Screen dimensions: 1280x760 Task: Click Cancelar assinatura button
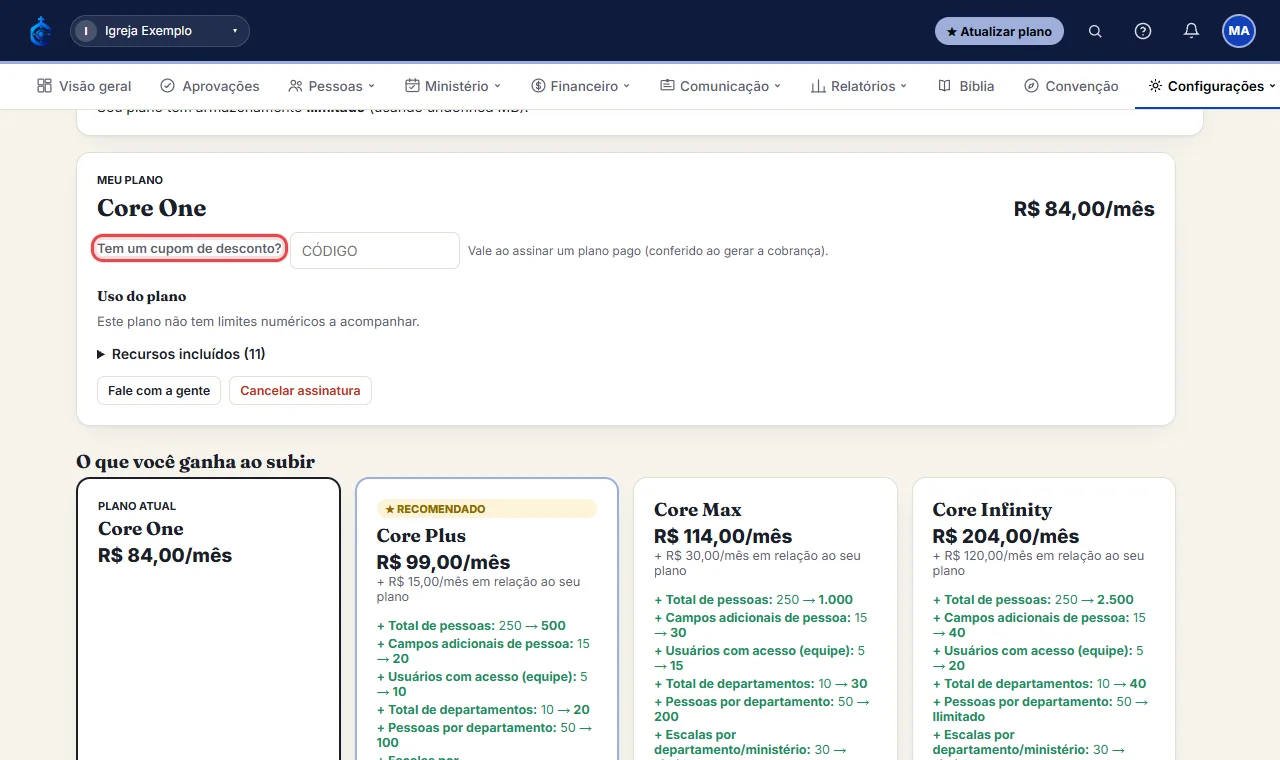[x=300, y=390]
